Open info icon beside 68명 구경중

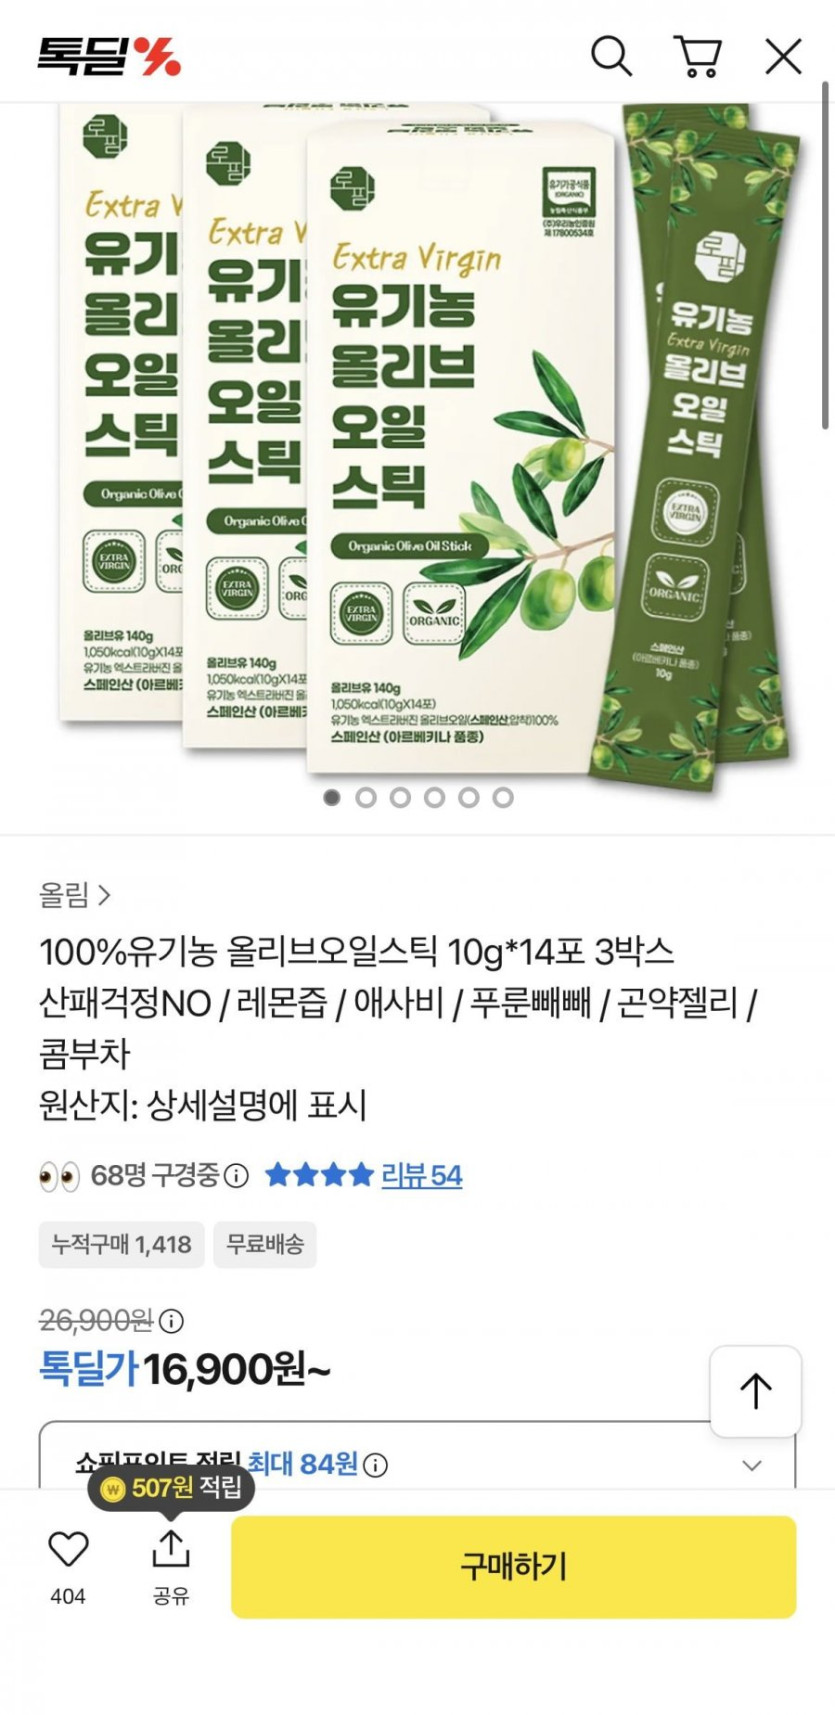coord(236,1175)
